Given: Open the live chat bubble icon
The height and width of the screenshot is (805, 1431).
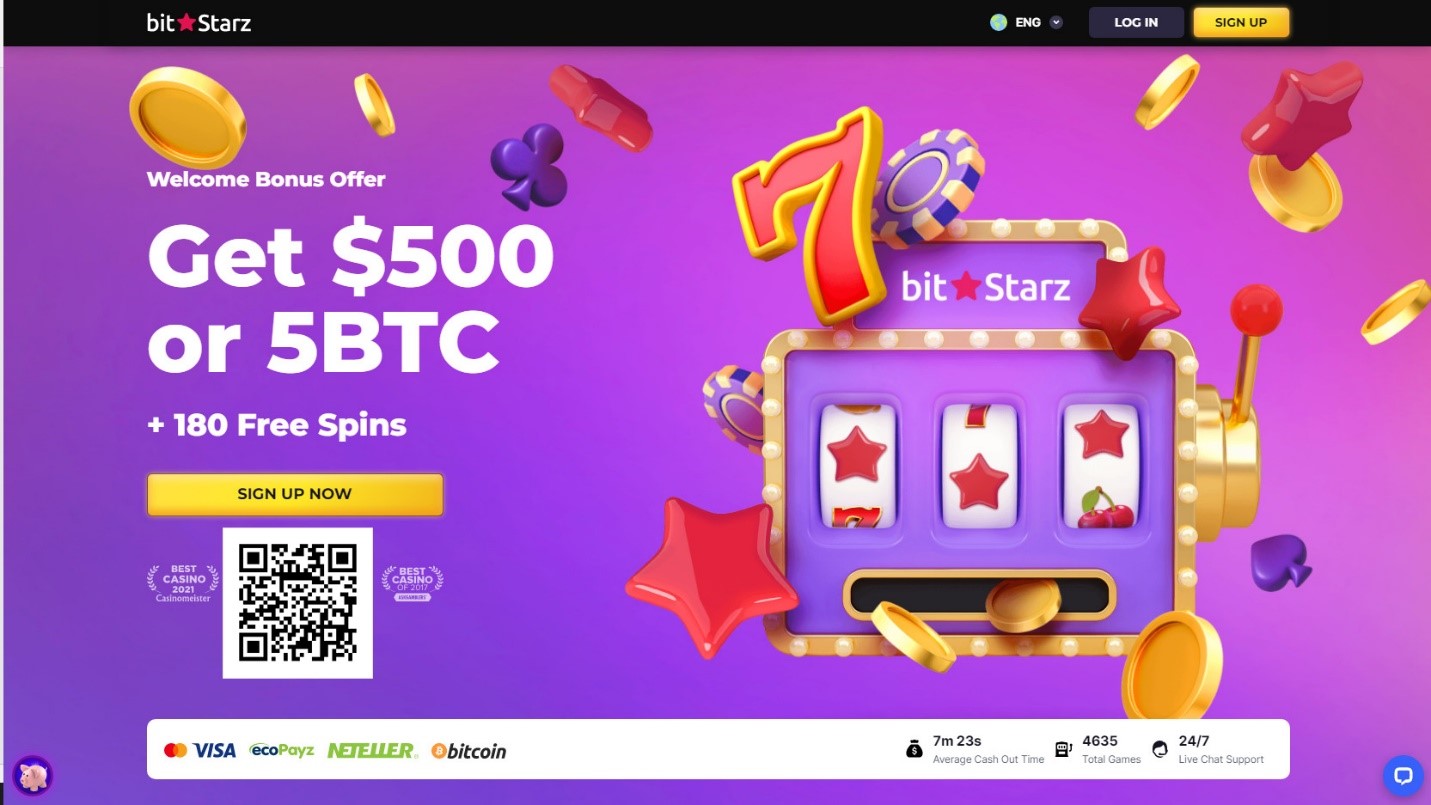Looking at the screenshot, I should (x=1402, y=775).
